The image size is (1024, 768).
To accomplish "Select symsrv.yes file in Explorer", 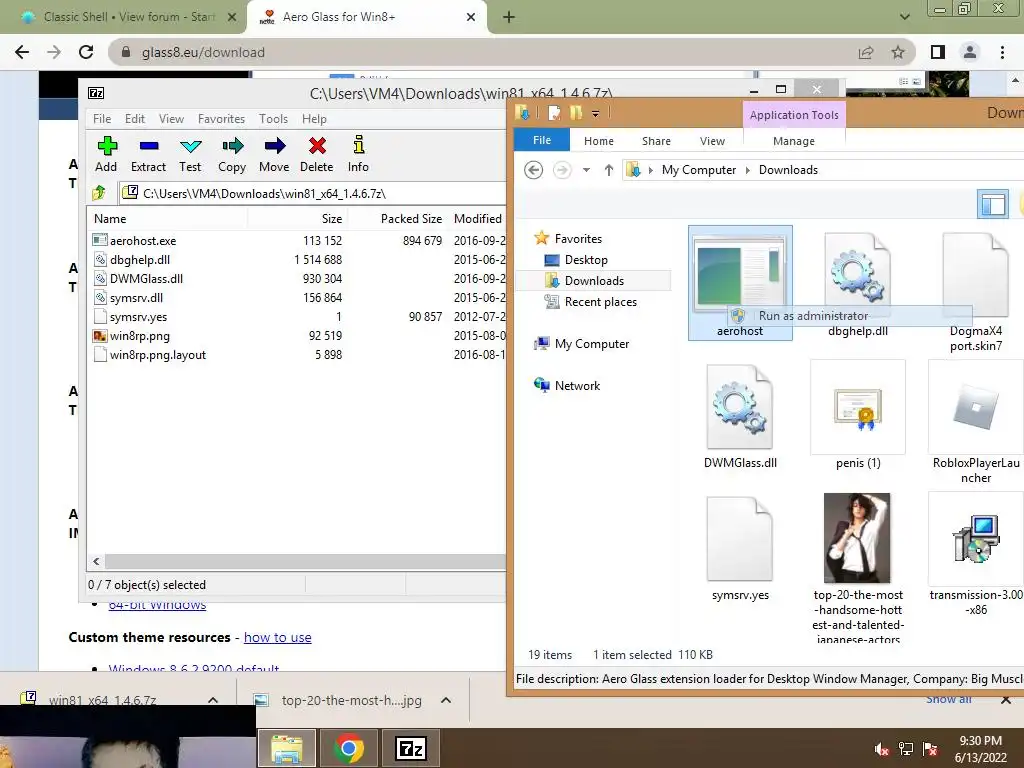I will coord(740,549).
